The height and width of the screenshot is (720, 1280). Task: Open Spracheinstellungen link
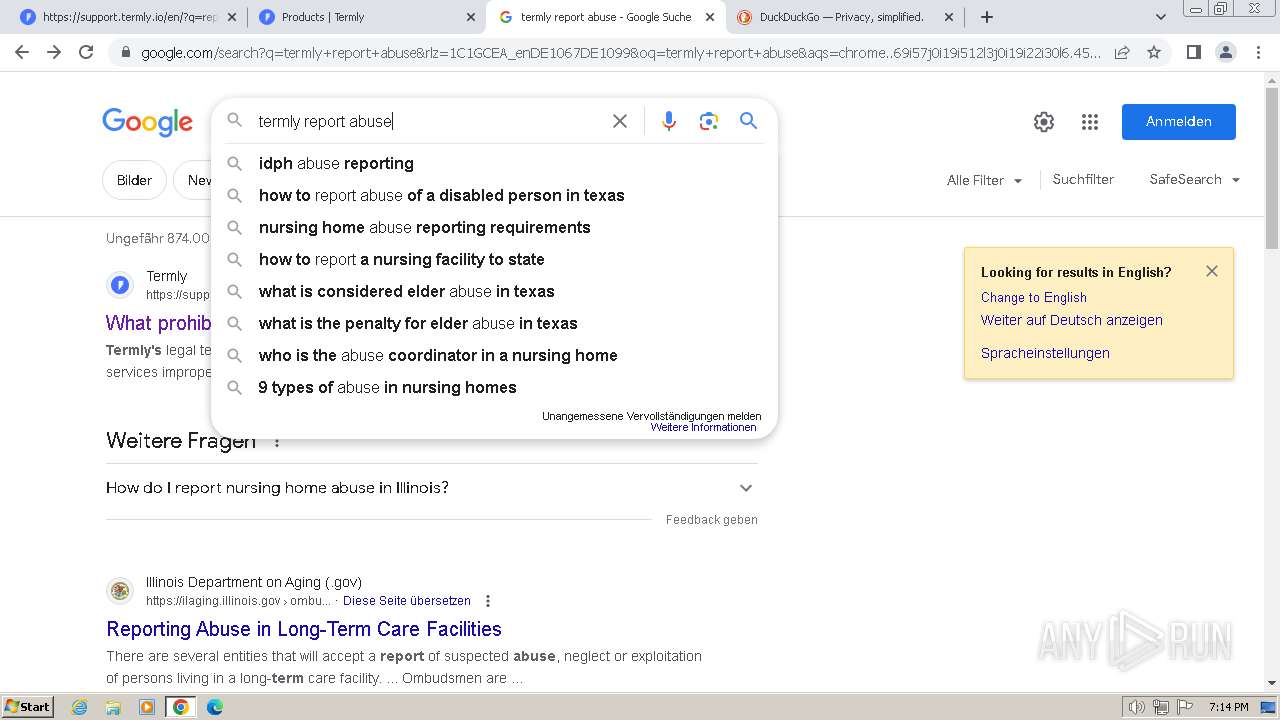point(1045,353)
